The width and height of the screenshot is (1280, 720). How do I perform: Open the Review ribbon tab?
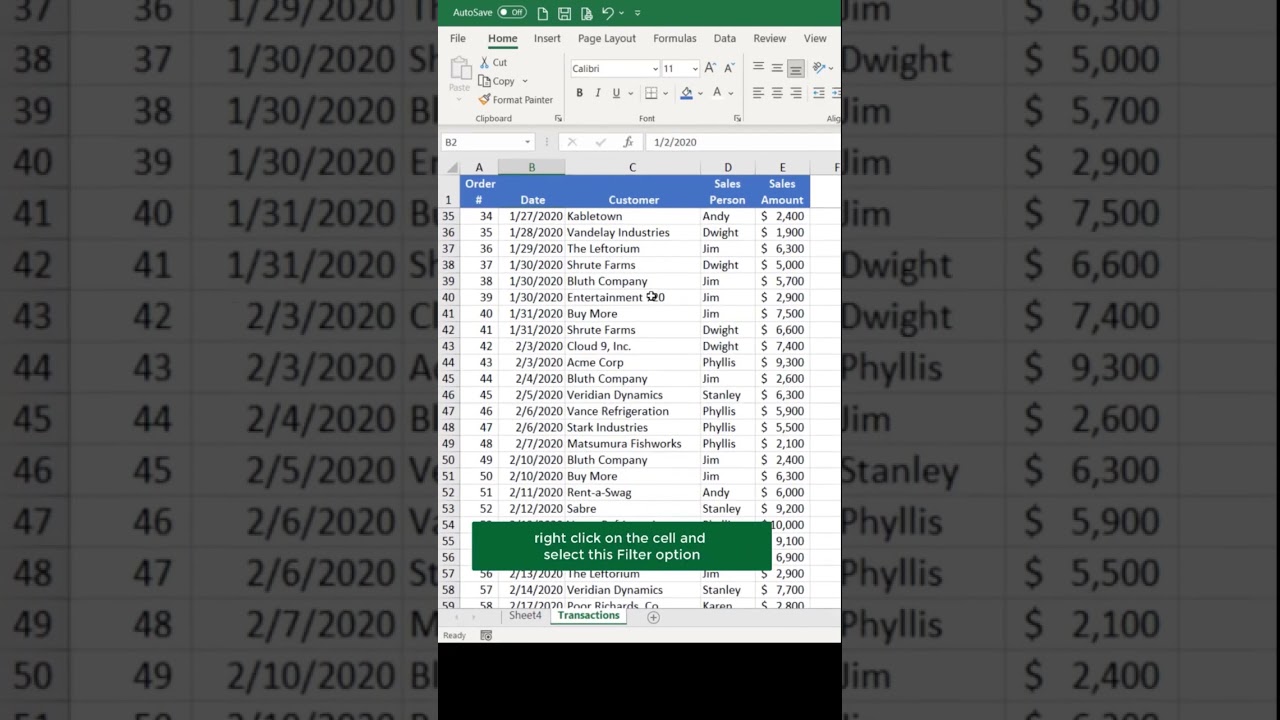(770, 38)
